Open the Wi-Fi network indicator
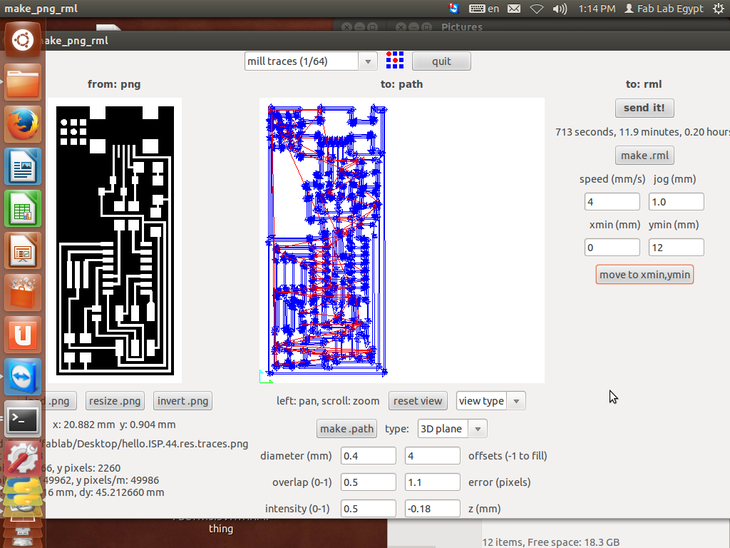The height and width of the screenshot is (548, 730). point(537,8)
